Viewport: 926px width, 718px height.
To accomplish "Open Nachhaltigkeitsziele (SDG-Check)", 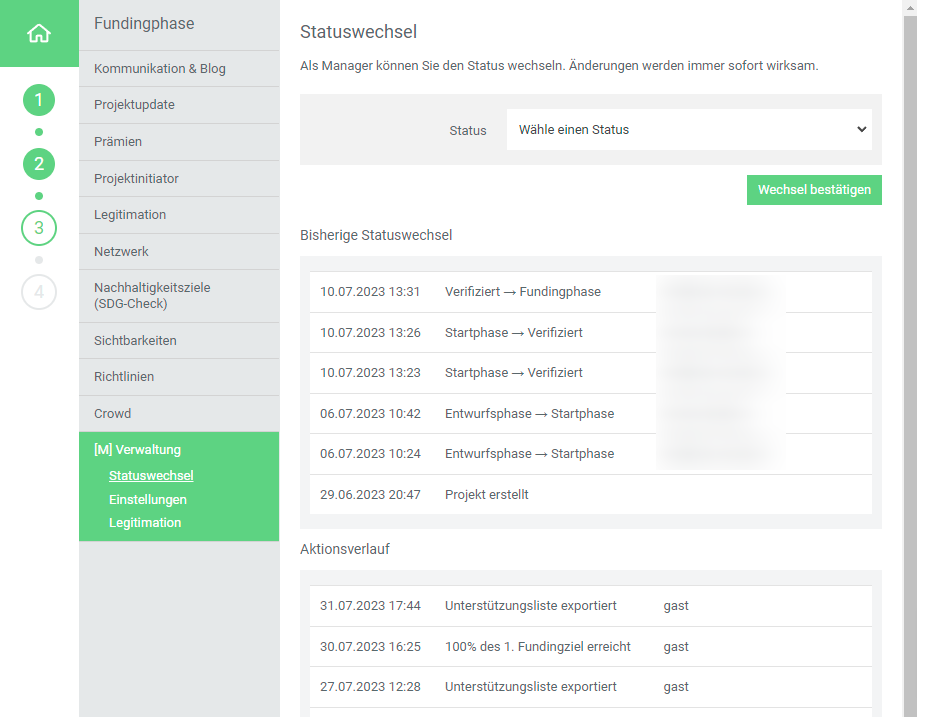I will pos(152,295).
